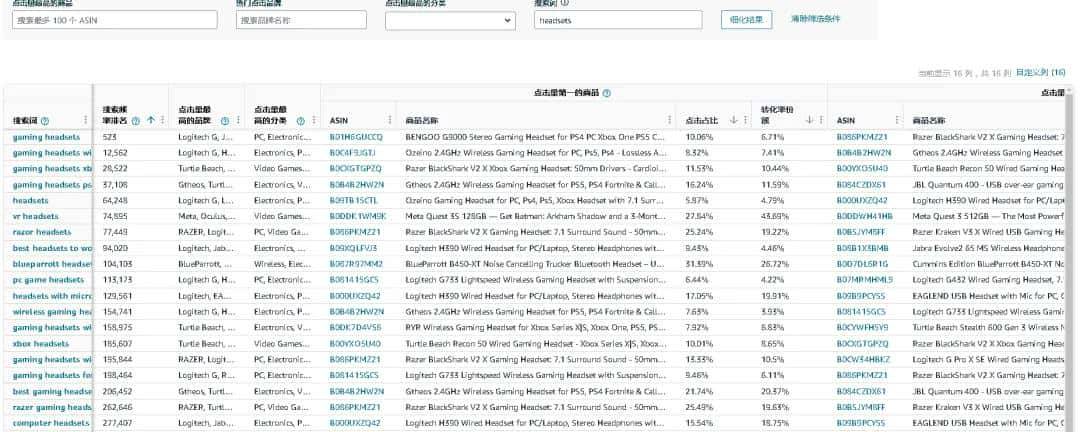1080x432 pixels.
Task: Open 自定义列 (16) column customization link
Action: (x=1040, y=72)
